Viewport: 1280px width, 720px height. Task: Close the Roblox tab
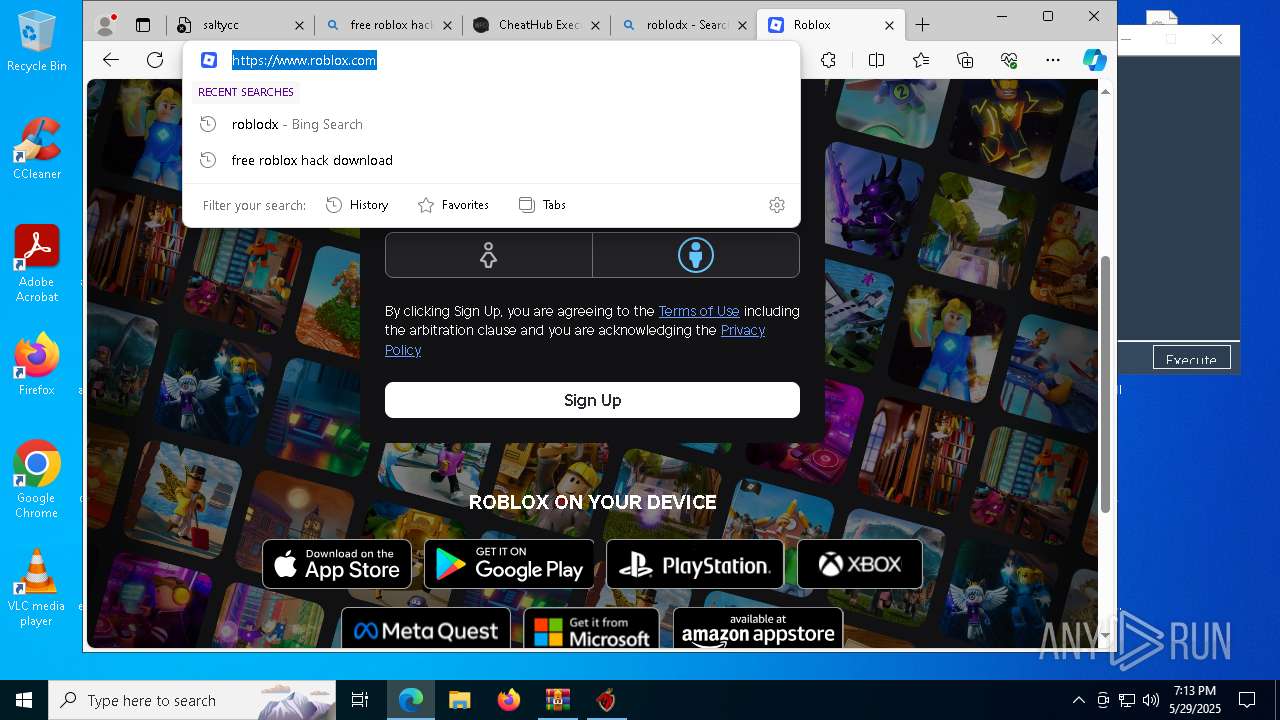[890, 25]
